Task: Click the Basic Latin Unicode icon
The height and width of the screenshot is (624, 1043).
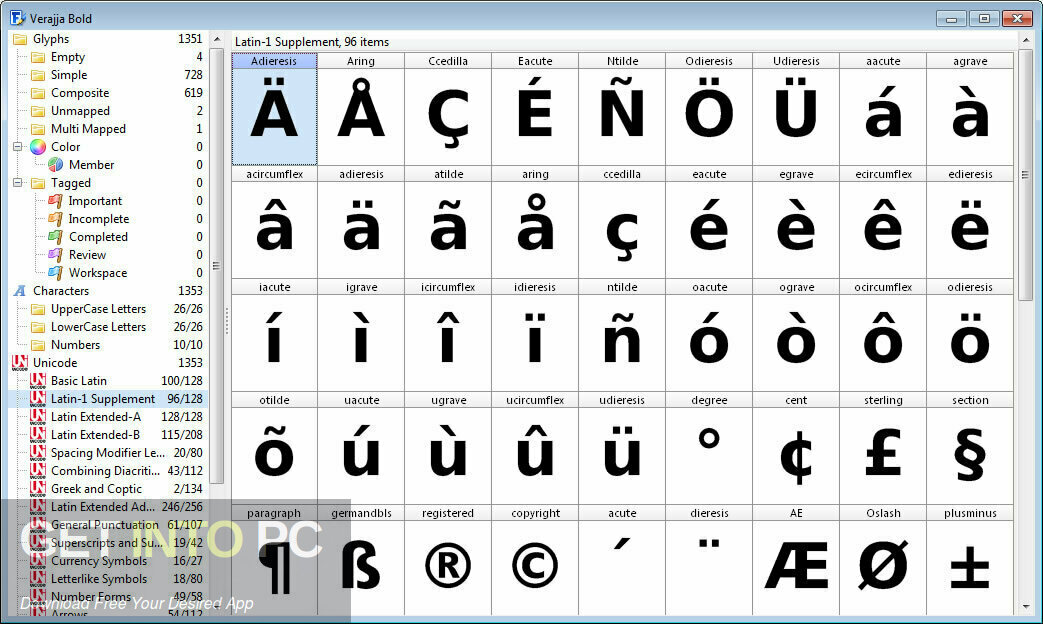Action: click(x=38, y=381)
